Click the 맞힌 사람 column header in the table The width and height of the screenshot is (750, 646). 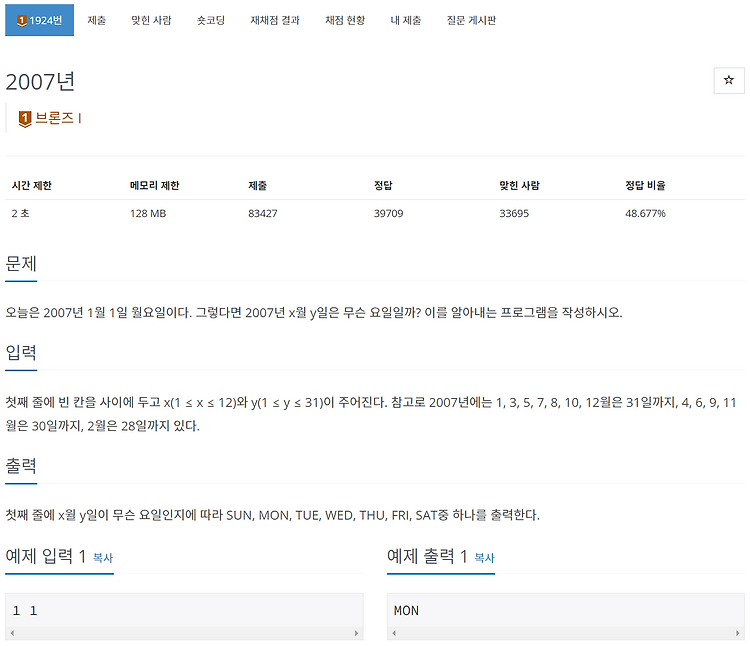pos(519,186)
